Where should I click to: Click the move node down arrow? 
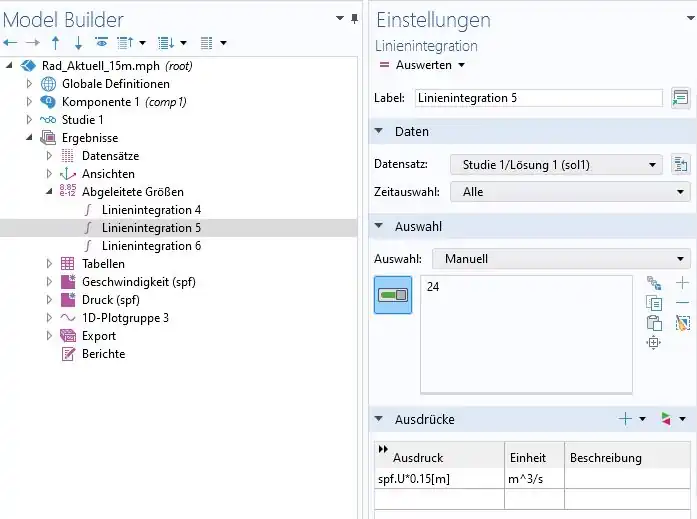tap(77, 43)
